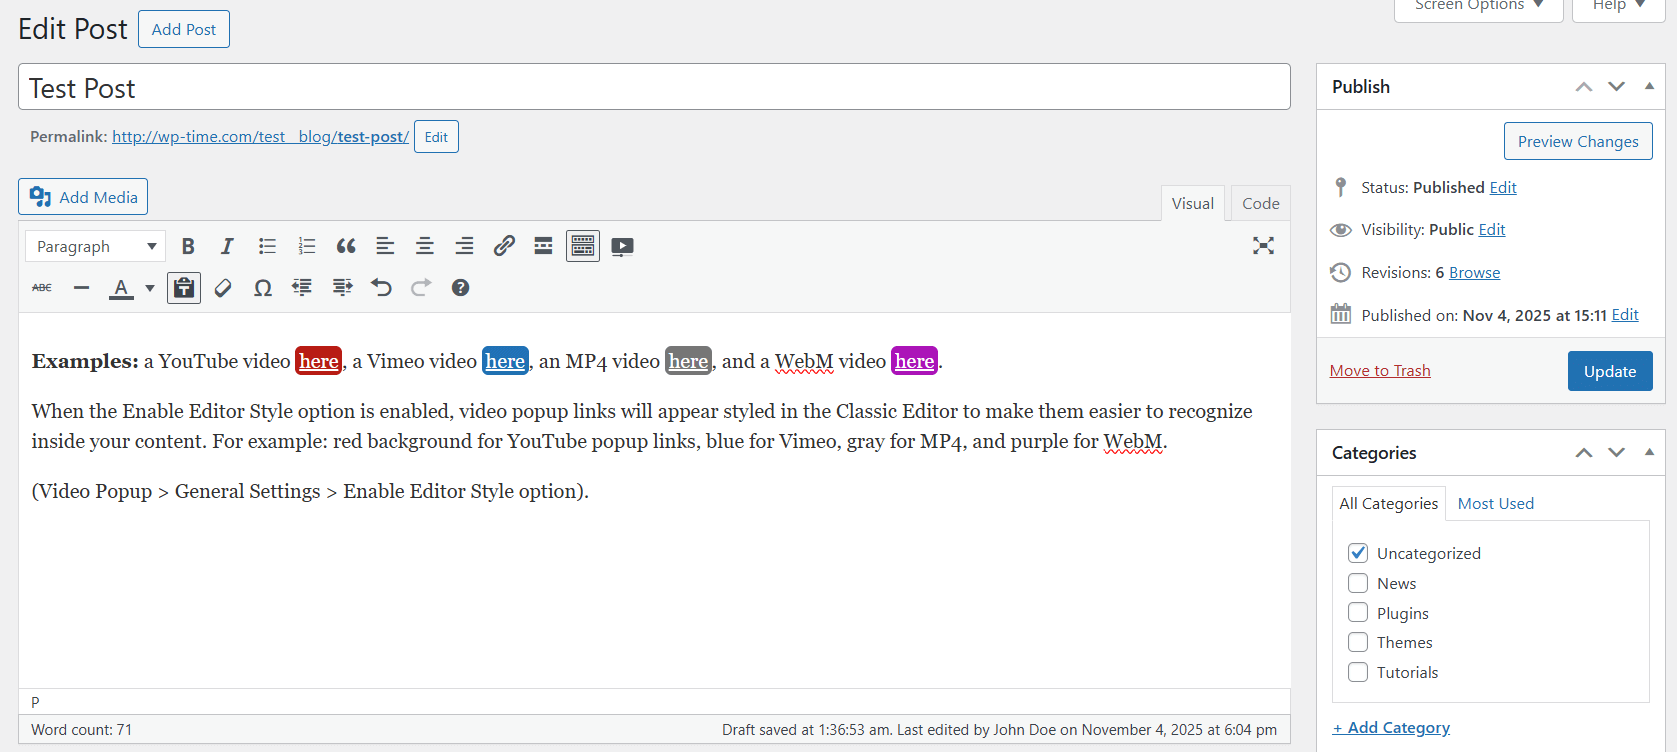Click the video popup toolbar icon
The height and width of the screenshot is (752, 1677).
[622, 246]
